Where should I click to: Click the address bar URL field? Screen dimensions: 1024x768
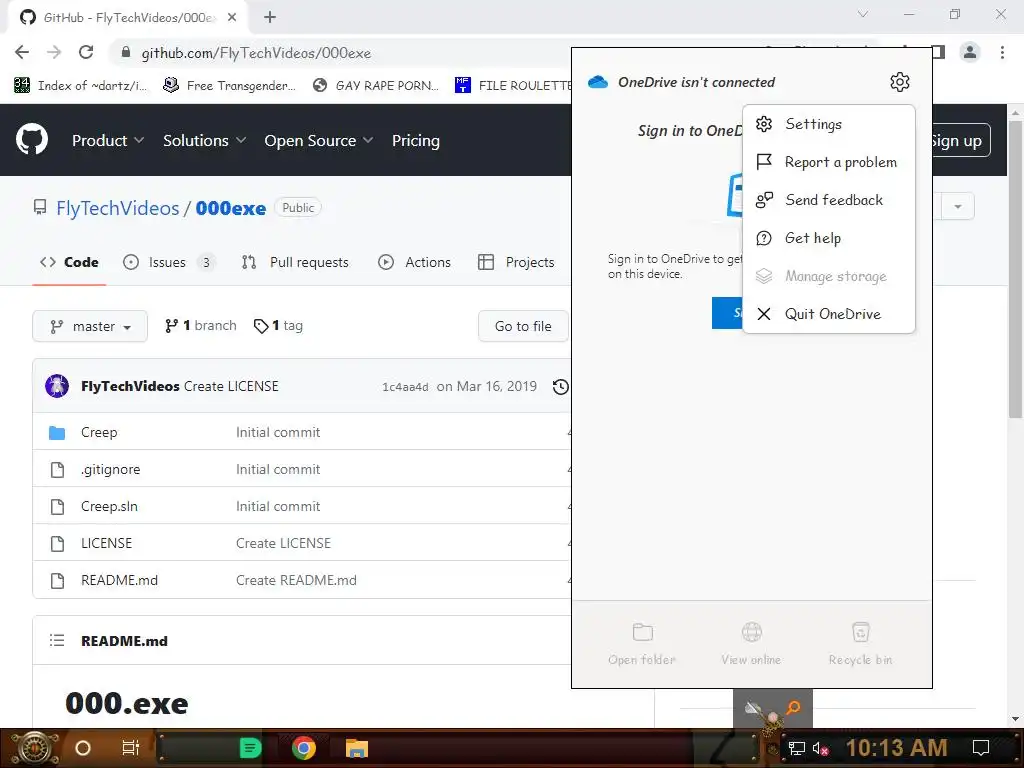coord(340,52)
